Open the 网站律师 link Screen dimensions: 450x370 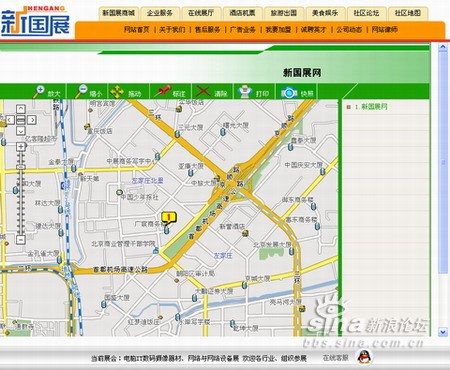point(385,30)
